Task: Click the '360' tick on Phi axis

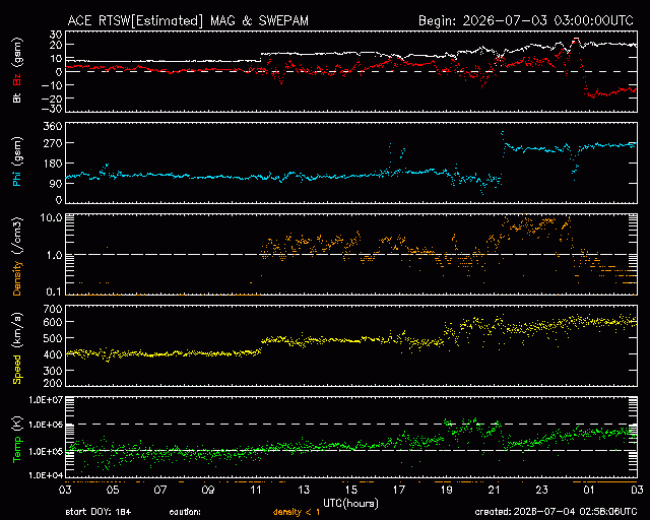Action: tap(53, 126)
